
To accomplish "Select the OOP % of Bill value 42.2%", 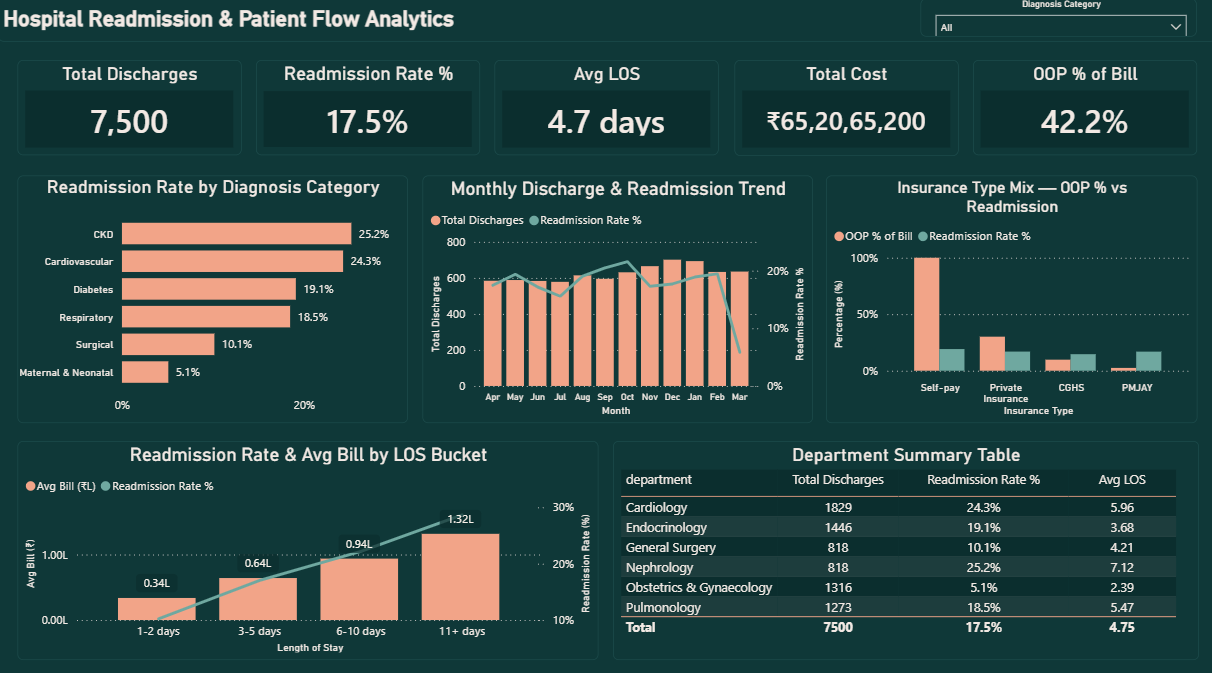I will tap(1084, 122).
